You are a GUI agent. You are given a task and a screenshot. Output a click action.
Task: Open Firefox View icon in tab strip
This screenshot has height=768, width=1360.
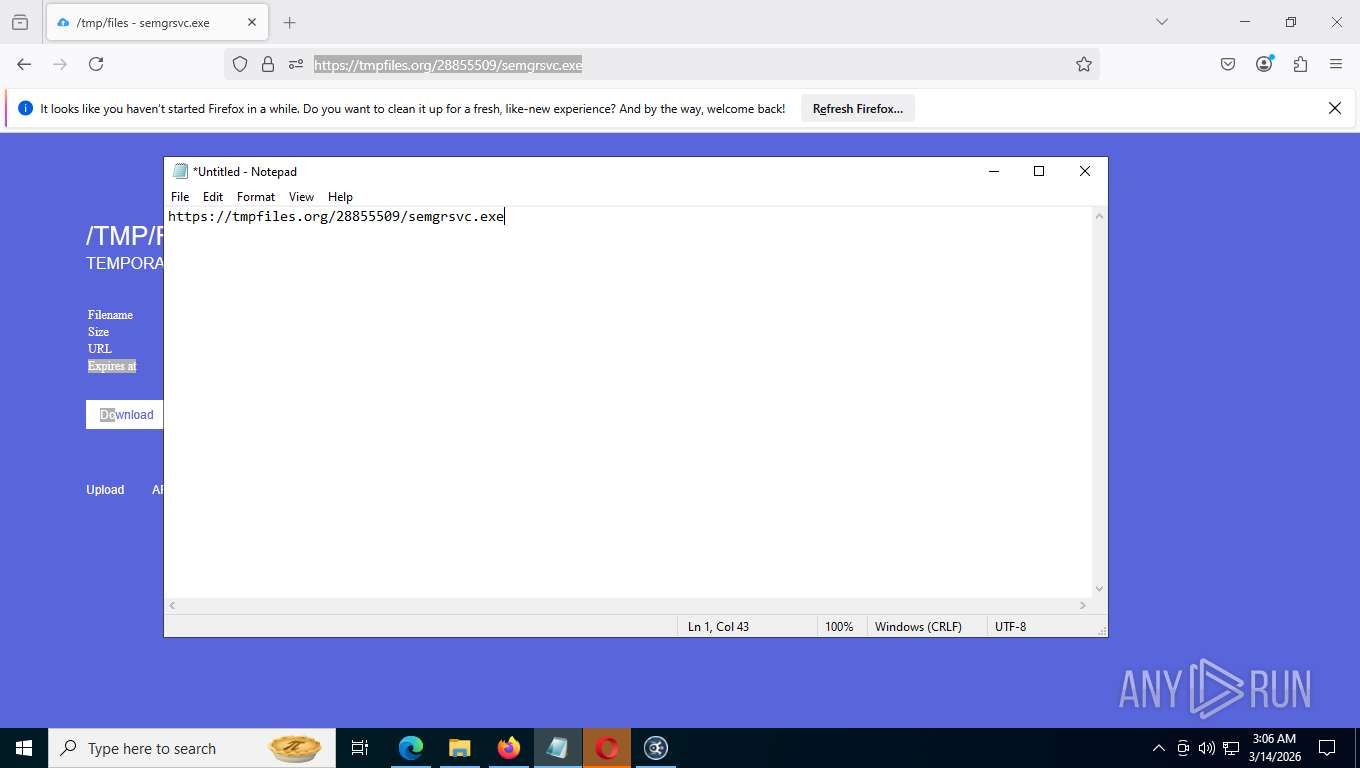[x=20, y=22]
